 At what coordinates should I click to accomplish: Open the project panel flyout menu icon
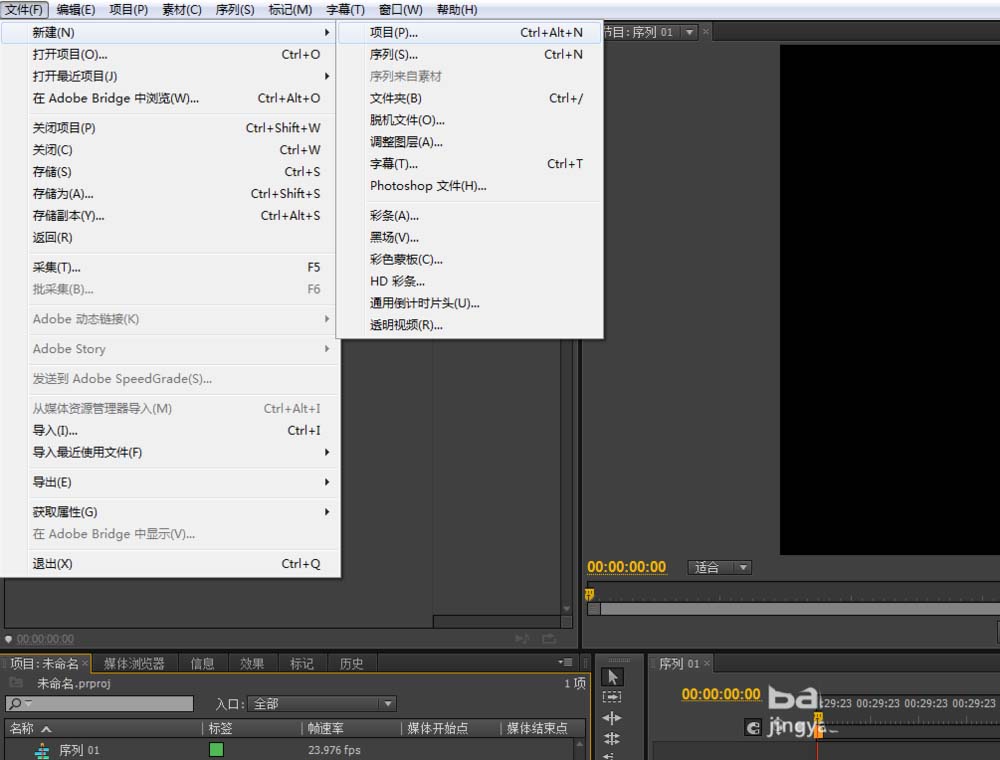(x=565, y=662)
